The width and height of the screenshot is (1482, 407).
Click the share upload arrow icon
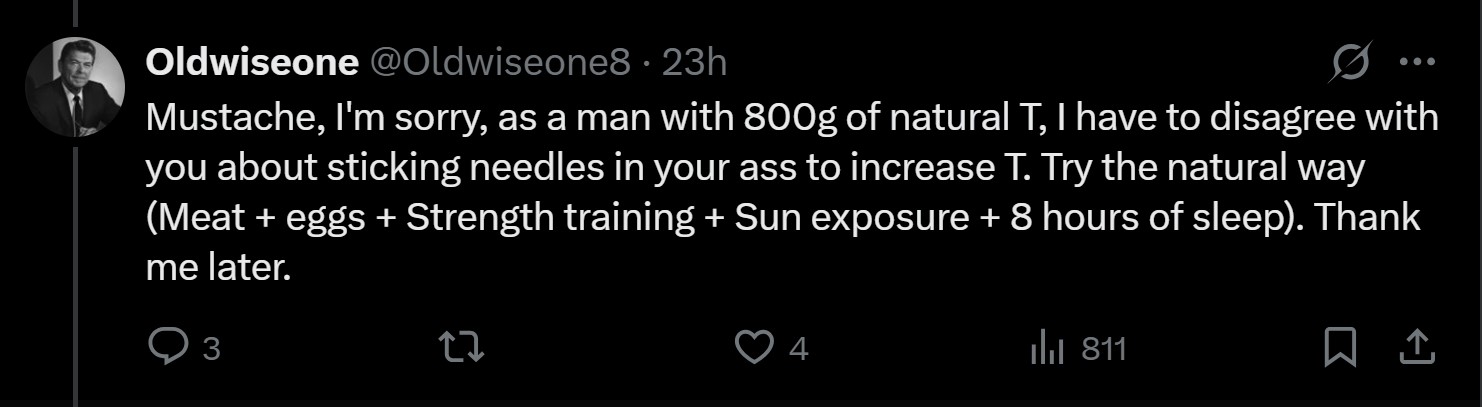pyautogui.click(x=1414, y=347)
